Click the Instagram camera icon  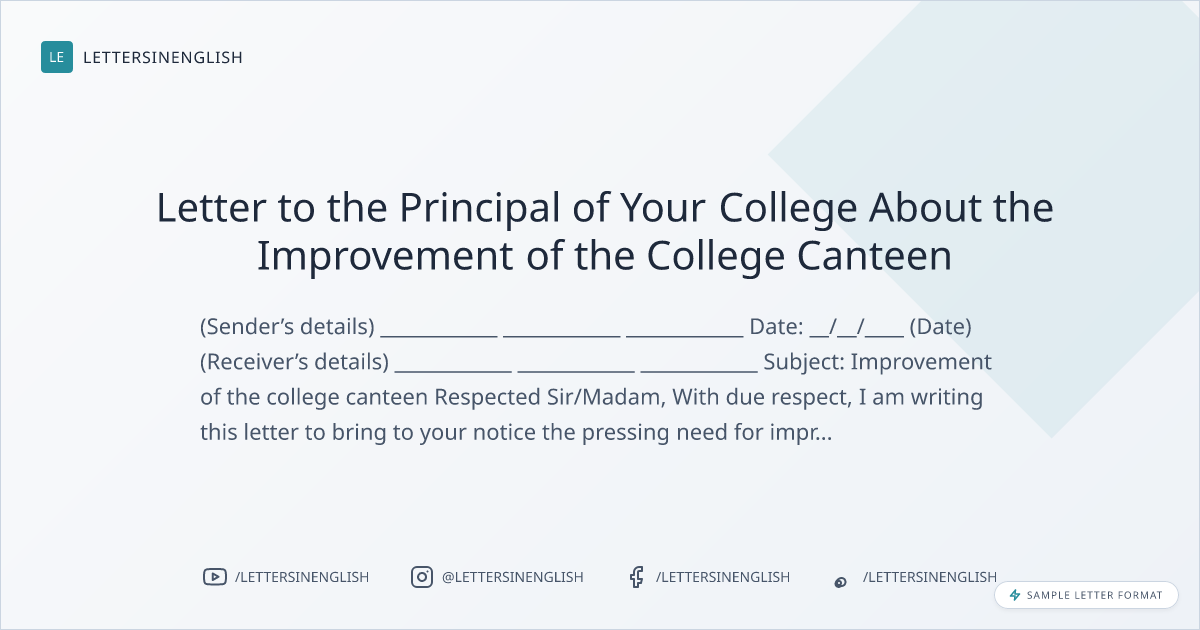[422, 577]
